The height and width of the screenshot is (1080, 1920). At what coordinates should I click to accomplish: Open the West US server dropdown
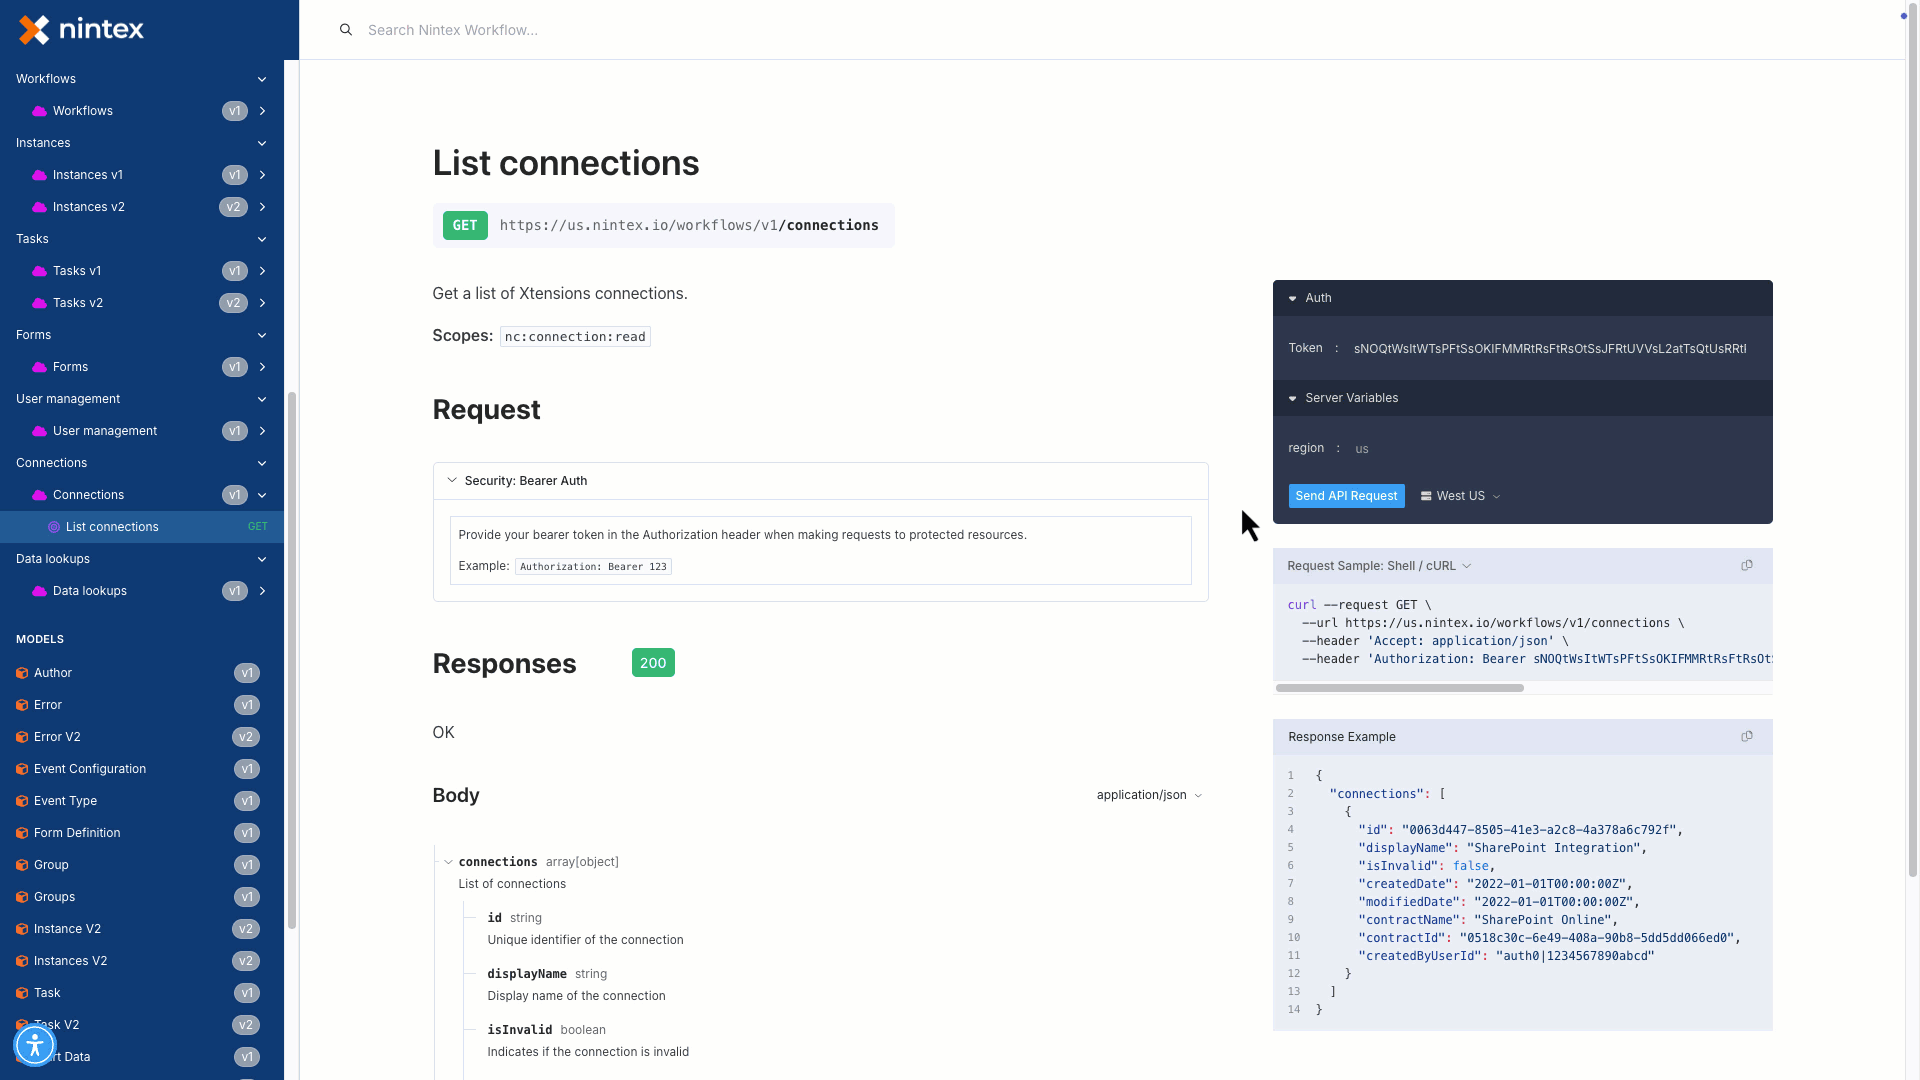tap(1461, 496)
